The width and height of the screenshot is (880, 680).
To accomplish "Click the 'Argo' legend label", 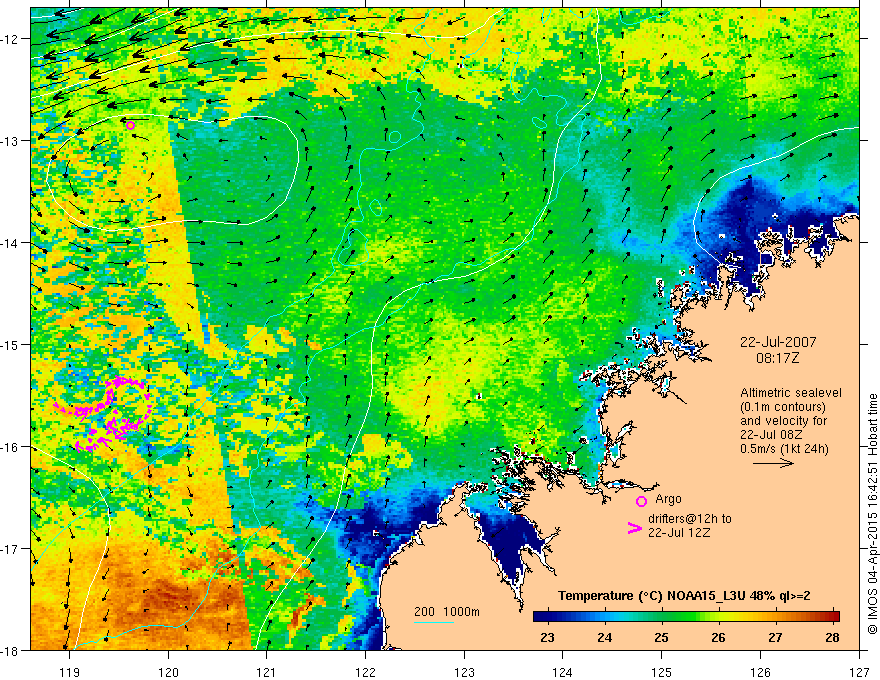I will click(x=668, y=499).
